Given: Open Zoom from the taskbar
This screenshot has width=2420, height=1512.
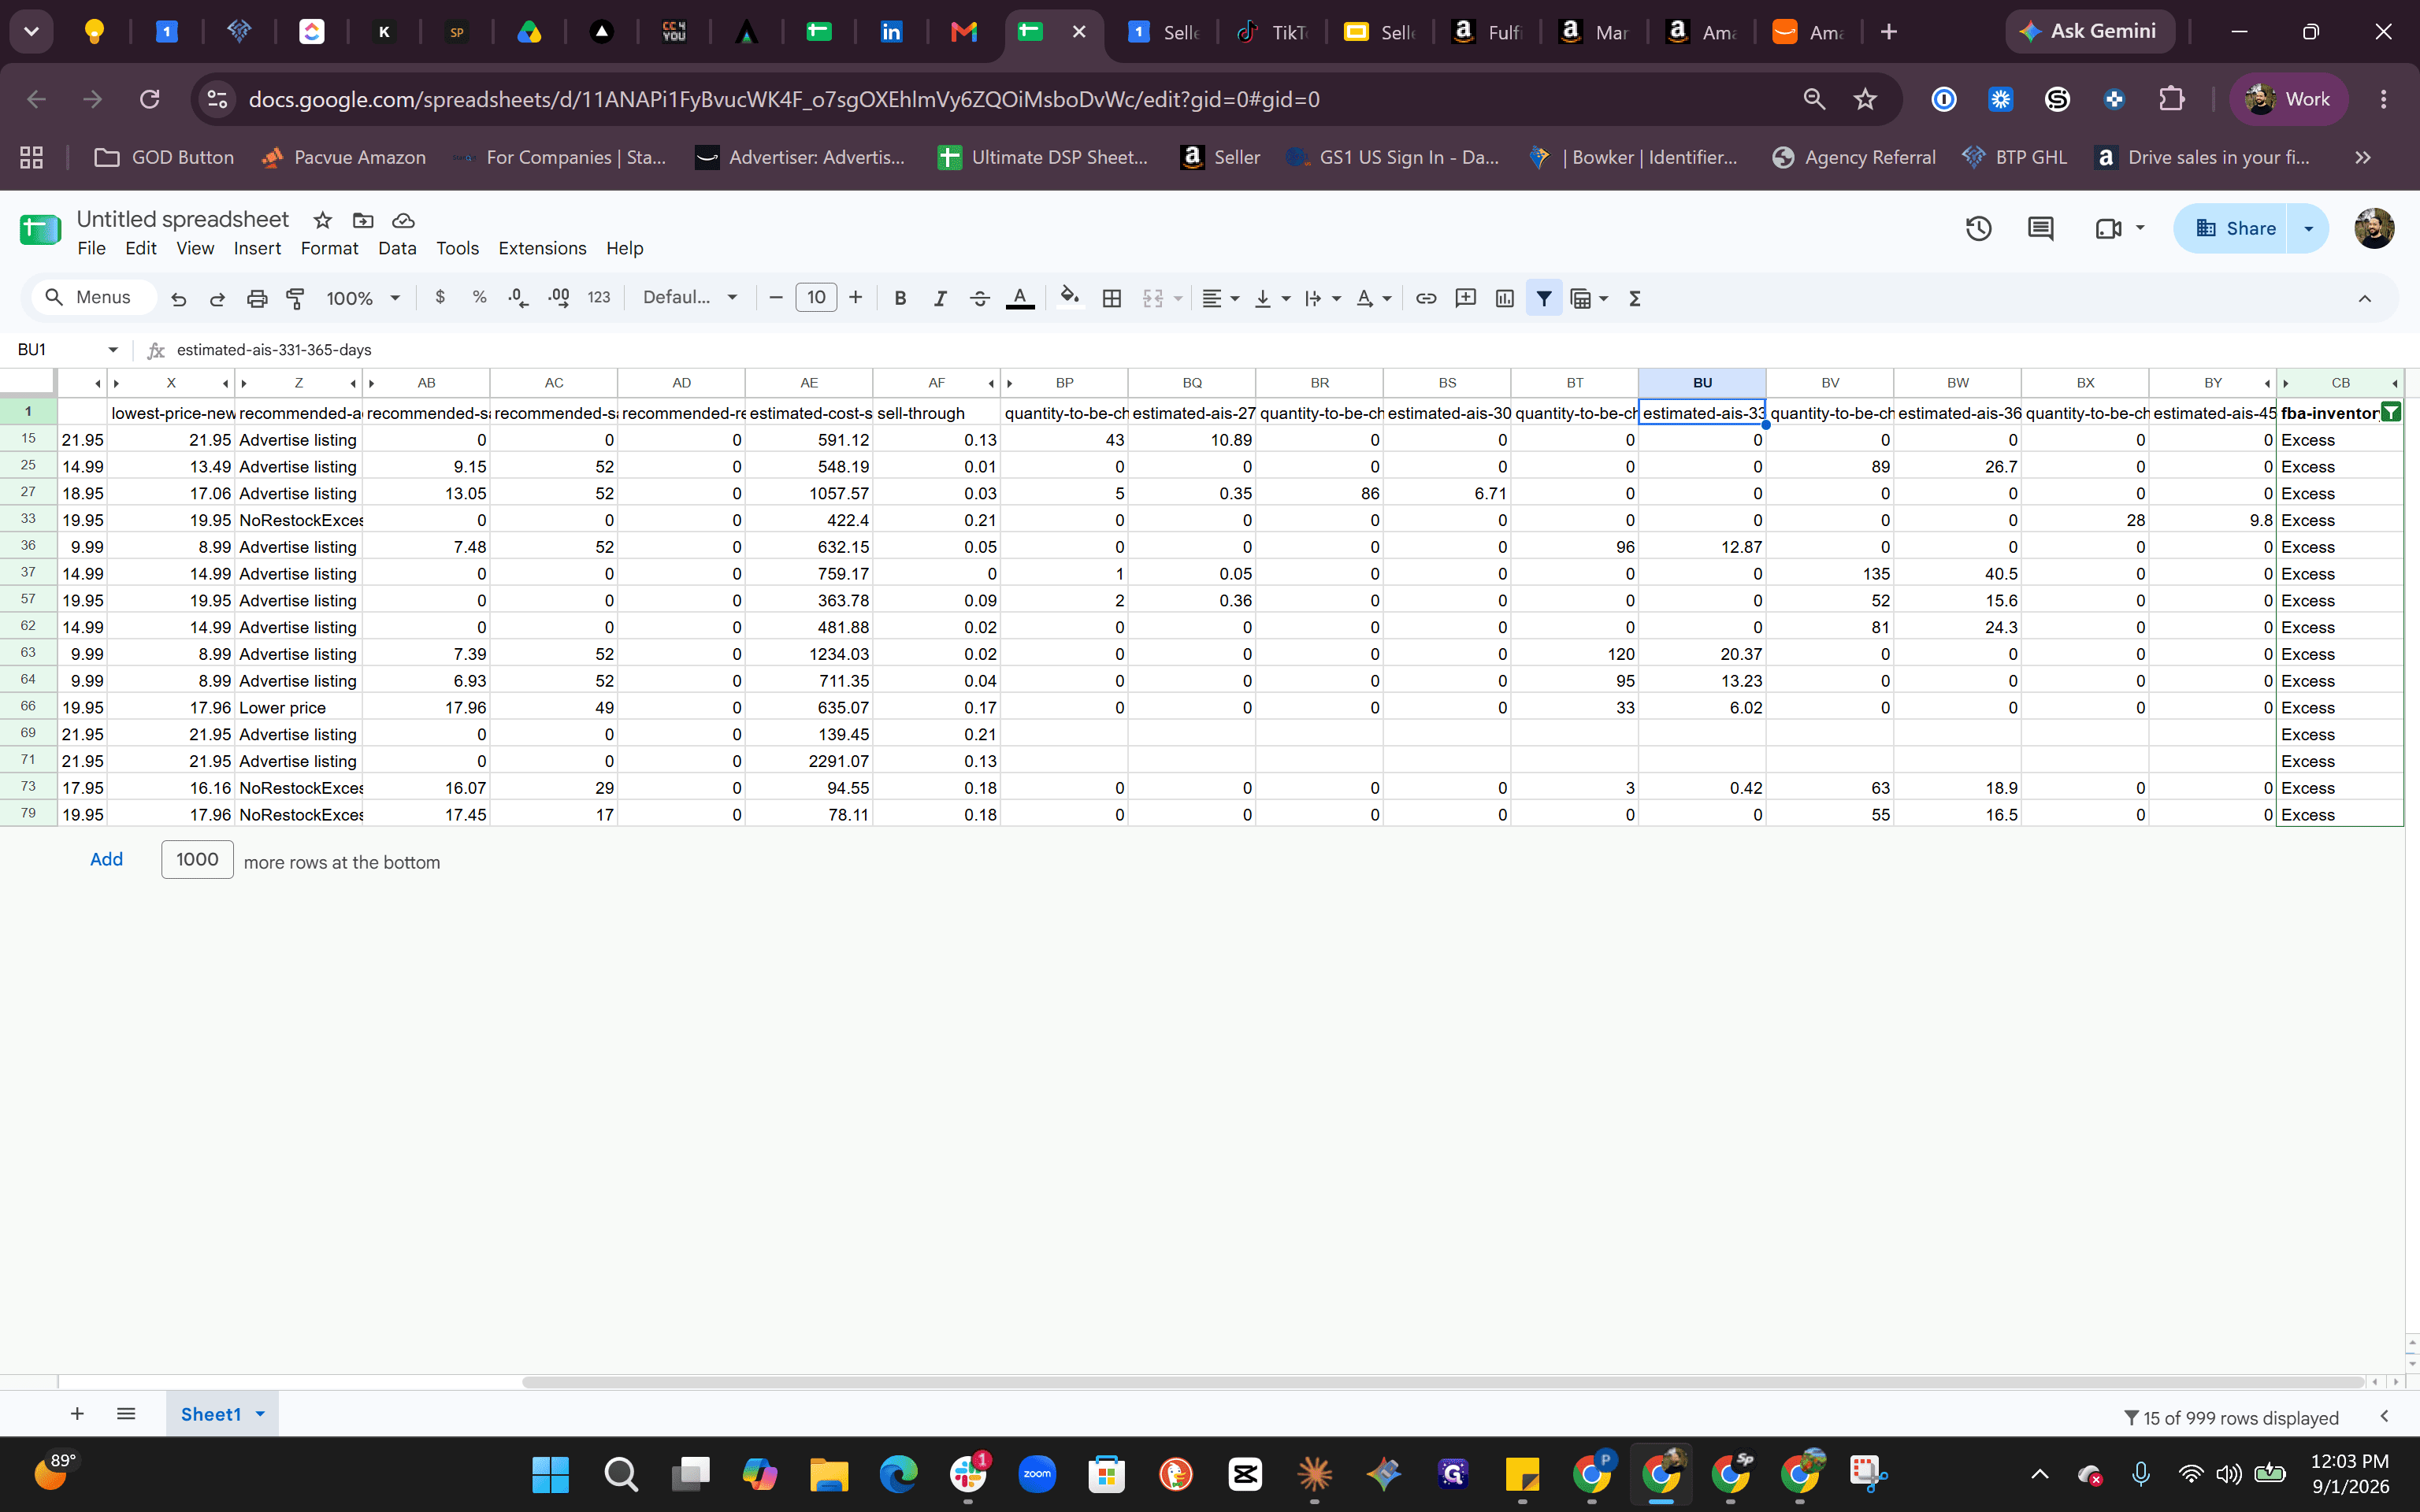Looking at the screenshot, I should tap(1037, 1474).
